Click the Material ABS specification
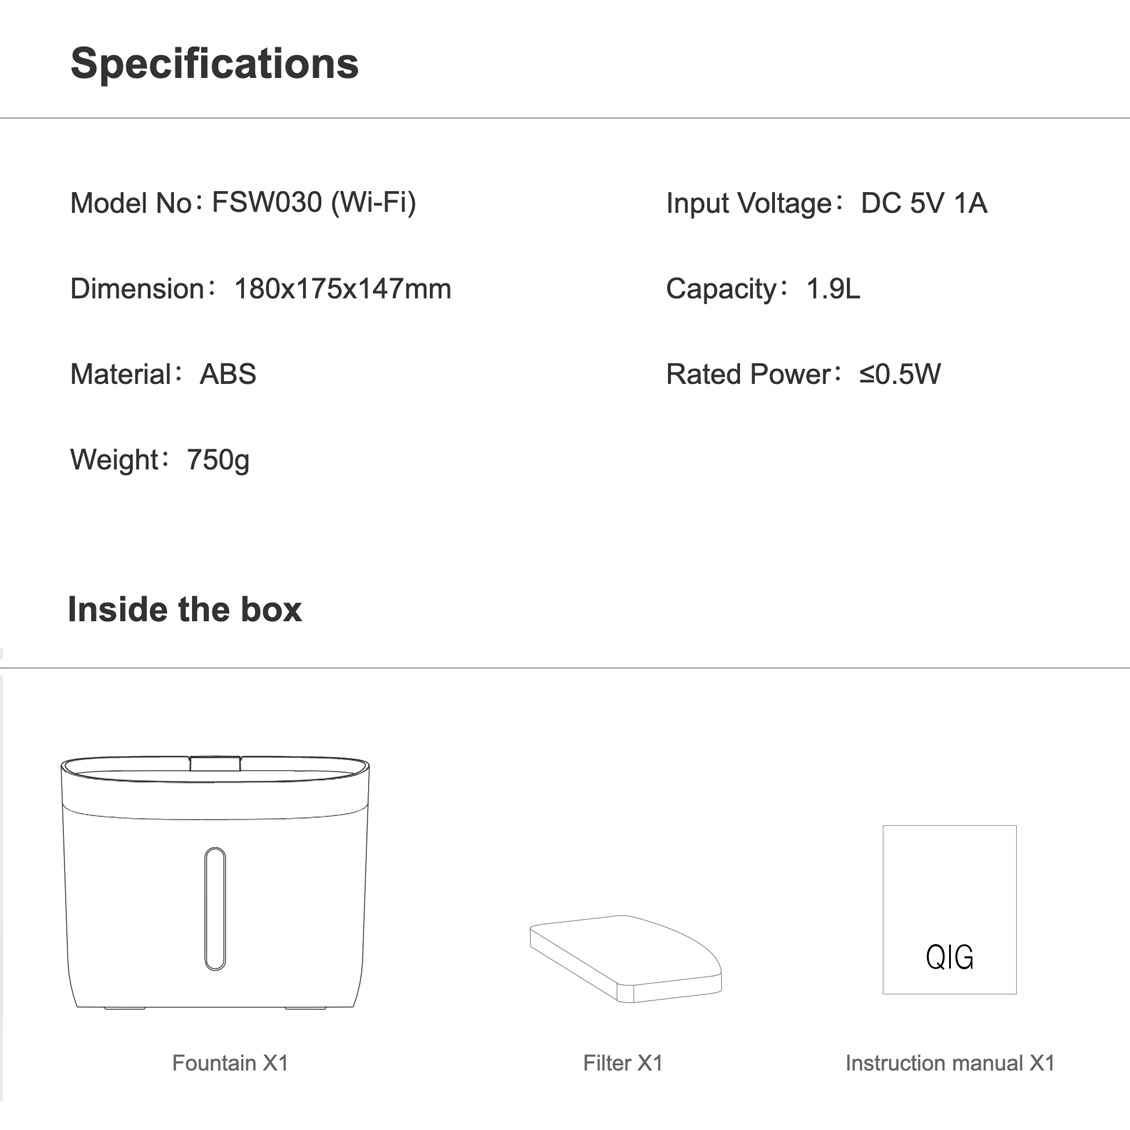 (163, 374)
